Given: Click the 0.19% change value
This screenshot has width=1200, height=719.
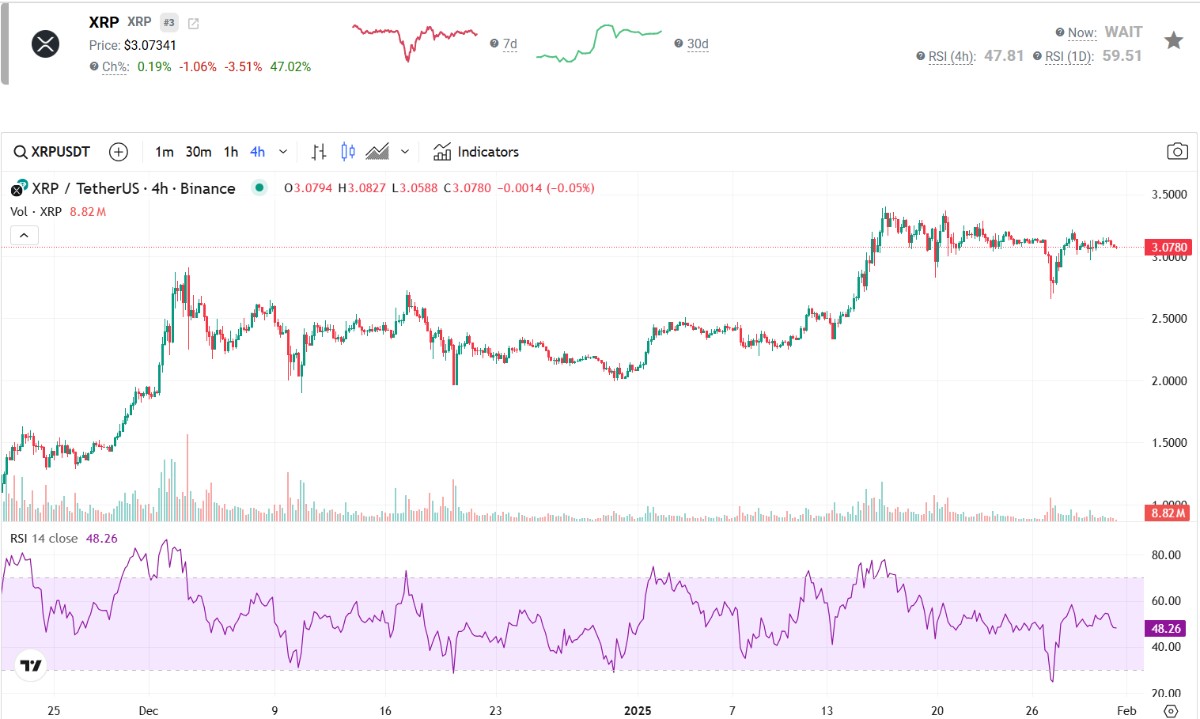Looking at the screenshot, I should (154, 67).
